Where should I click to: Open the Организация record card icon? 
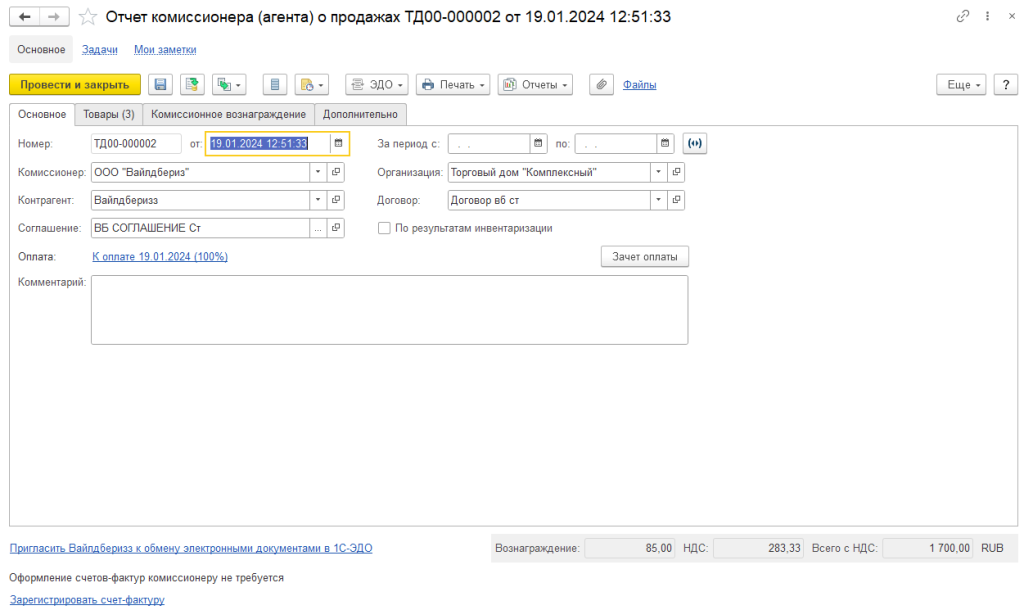click(x=677, y=172)
